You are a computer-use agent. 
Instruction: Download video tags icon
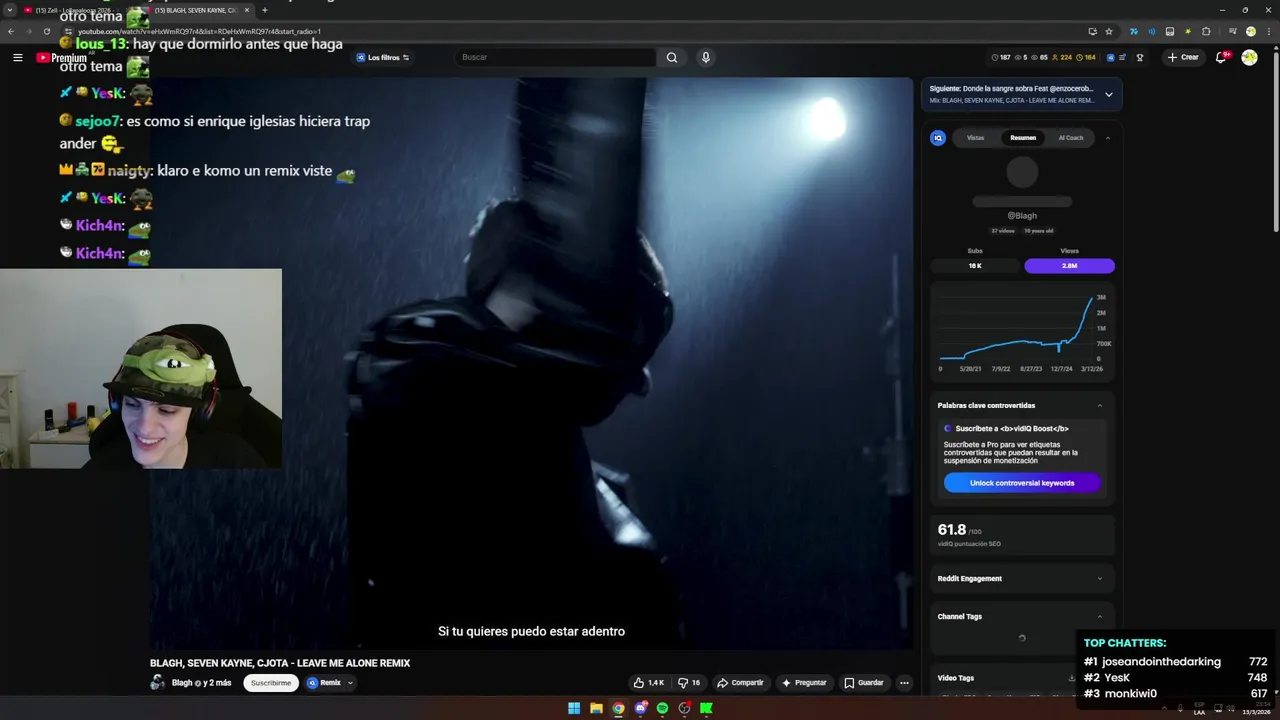pos(1072,678)
